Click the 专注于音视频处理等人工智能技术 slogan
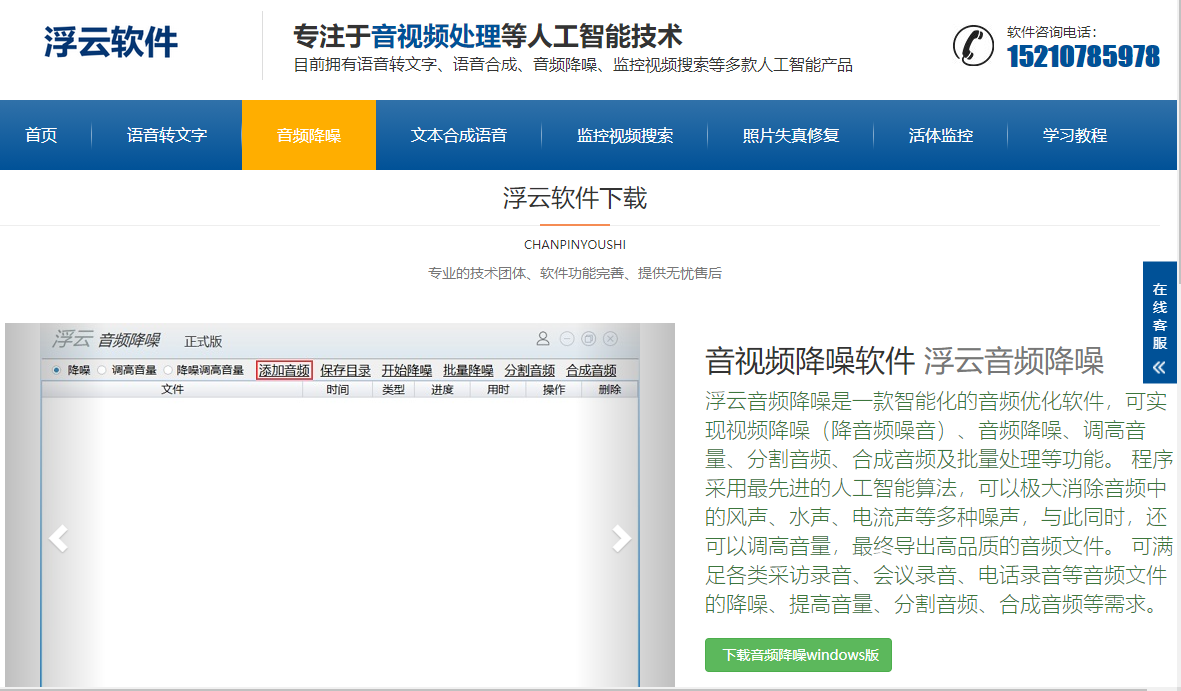This screenshot has width=1181, height=691. 487,35
